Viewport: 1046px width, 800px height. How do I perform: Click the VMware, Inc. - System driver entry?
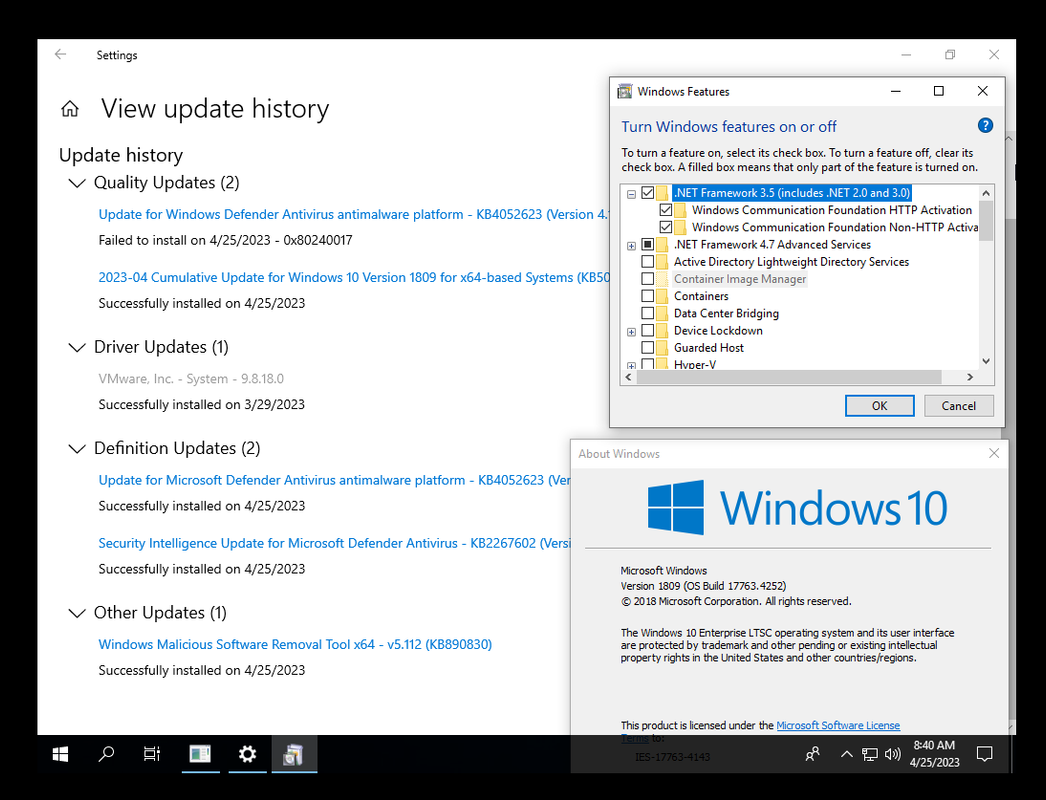(x=191, y=379)
